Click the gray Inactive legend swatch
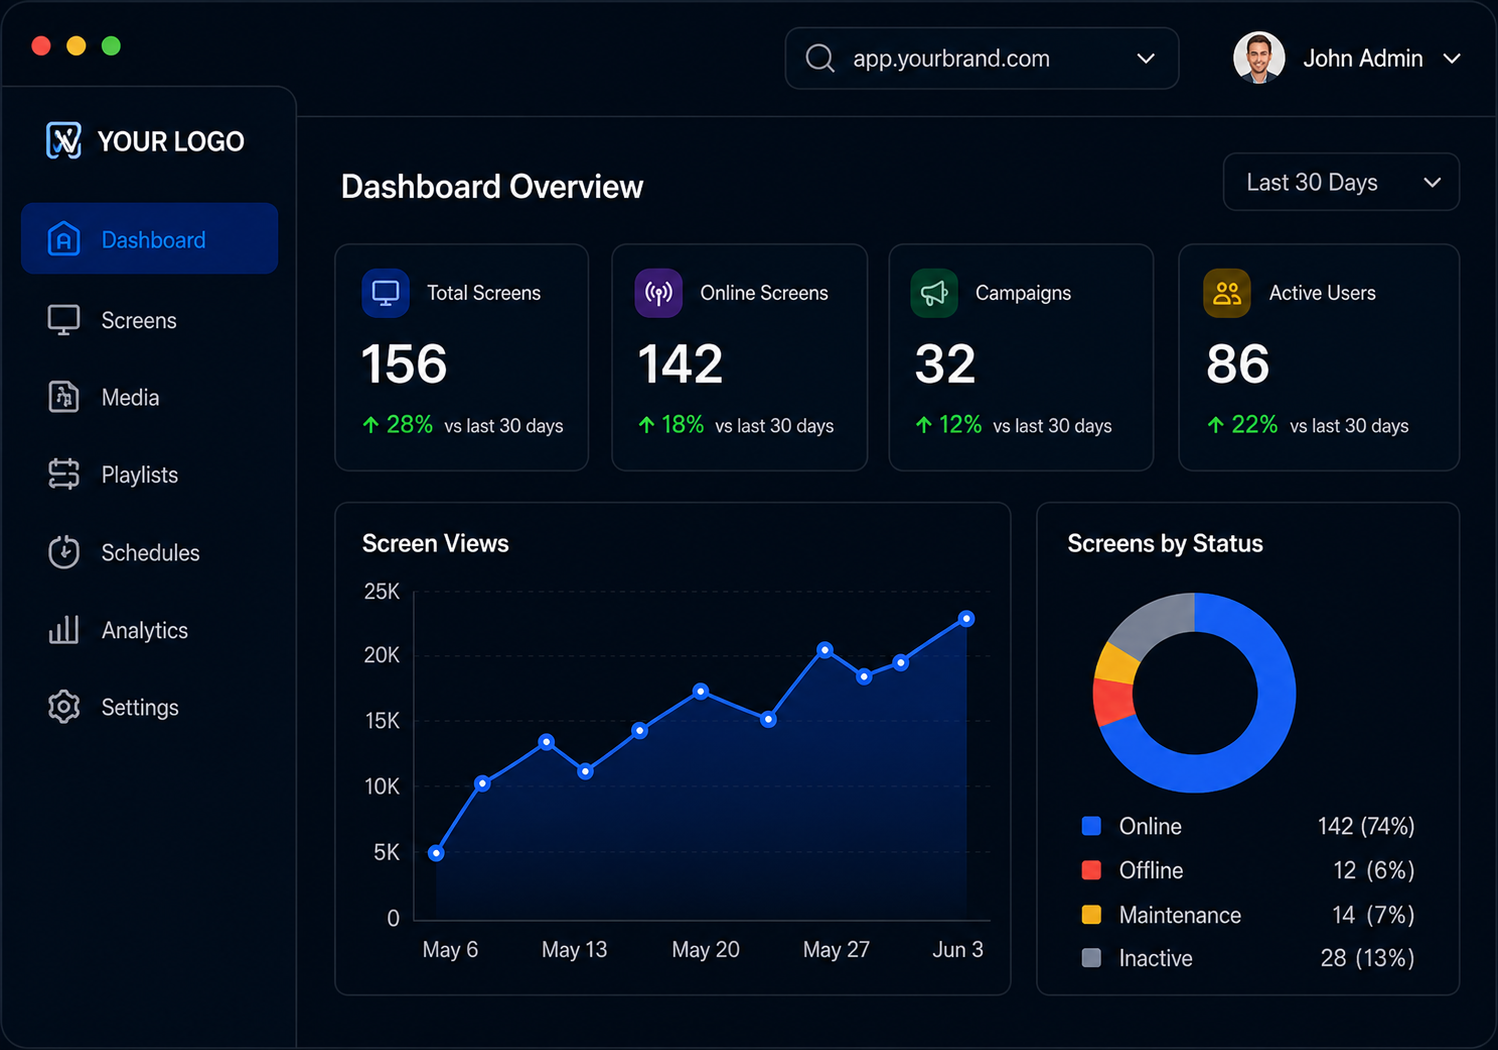Image resolution: width=1498 pixels, height=1050 pixels. [1092, 958]
